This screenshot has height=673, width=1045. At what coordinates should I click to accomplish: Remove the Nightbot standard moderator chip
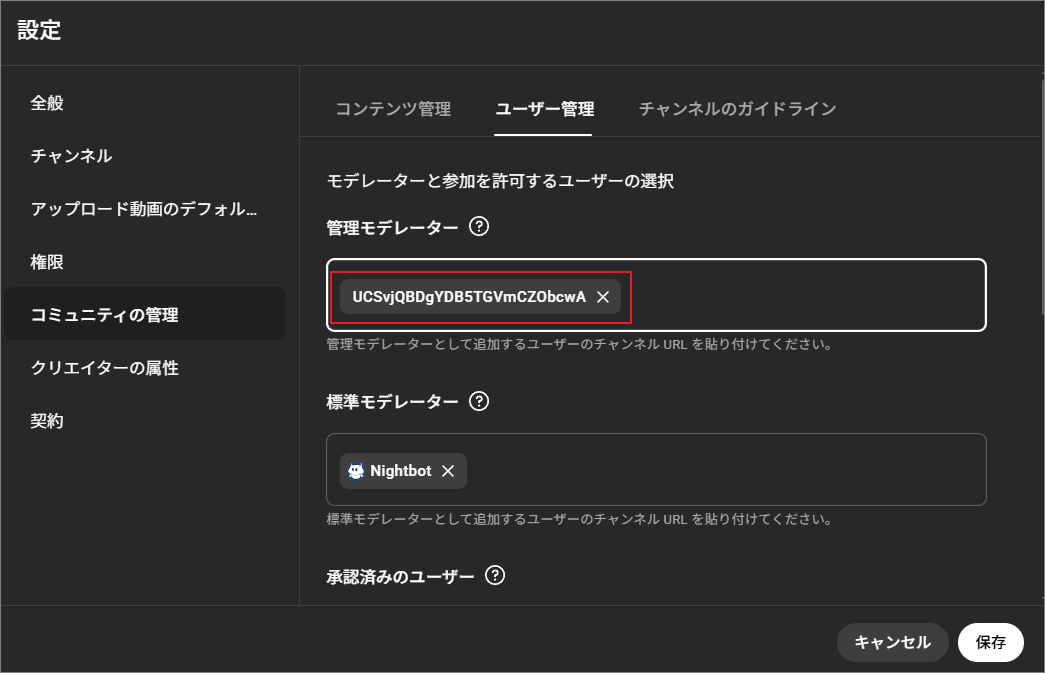pos(447,470)
